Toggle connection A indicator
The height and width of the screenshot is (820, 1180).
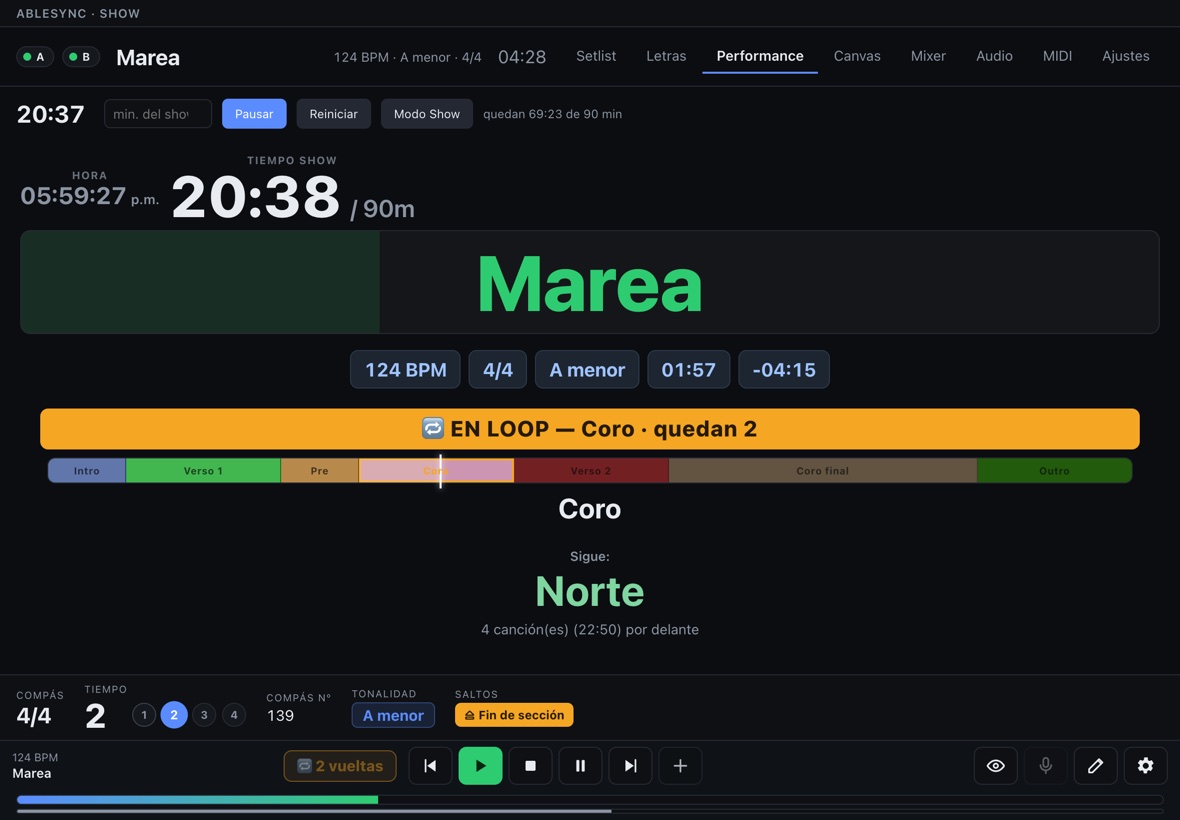[x=35, y=56]
